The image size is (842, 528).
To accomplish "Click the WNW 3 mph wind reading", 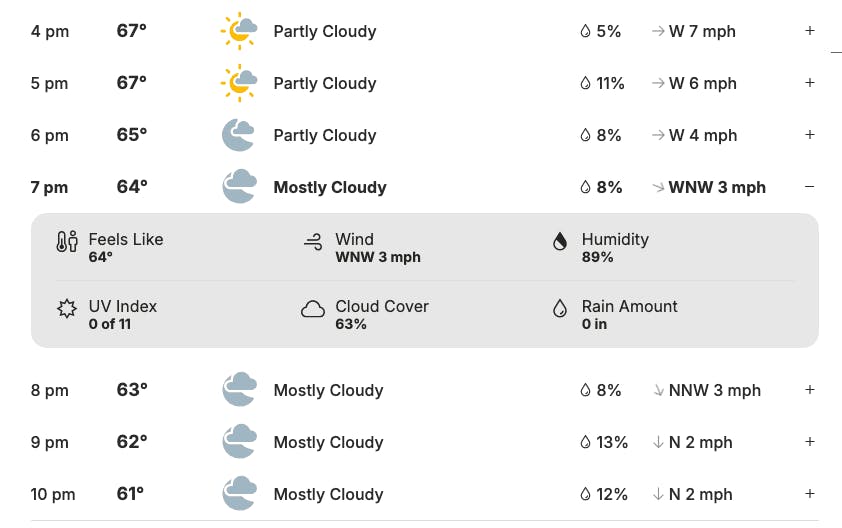I will 717,187.
